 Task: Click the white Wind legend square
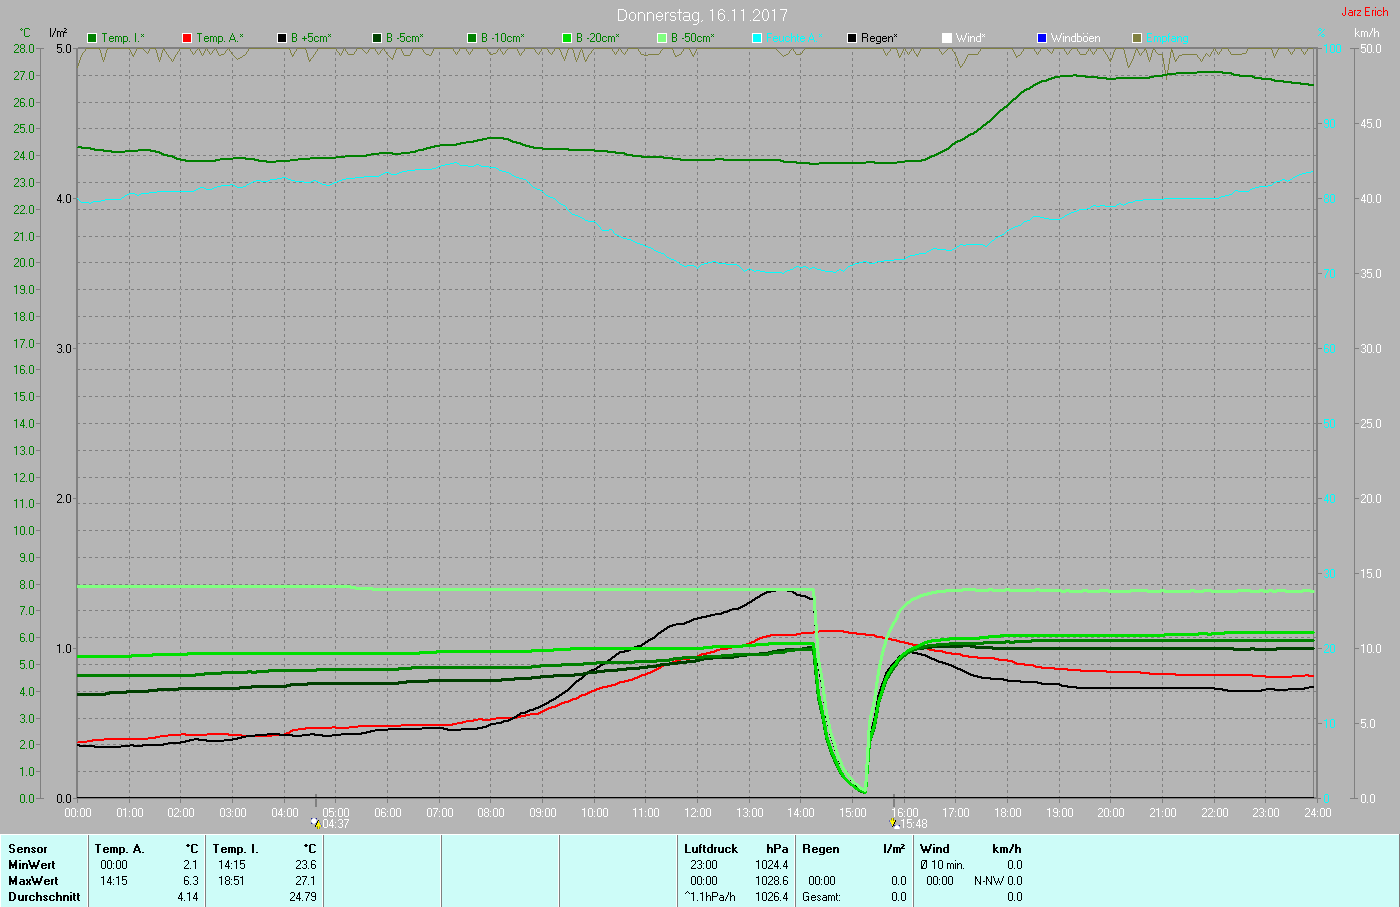[947, 38]
